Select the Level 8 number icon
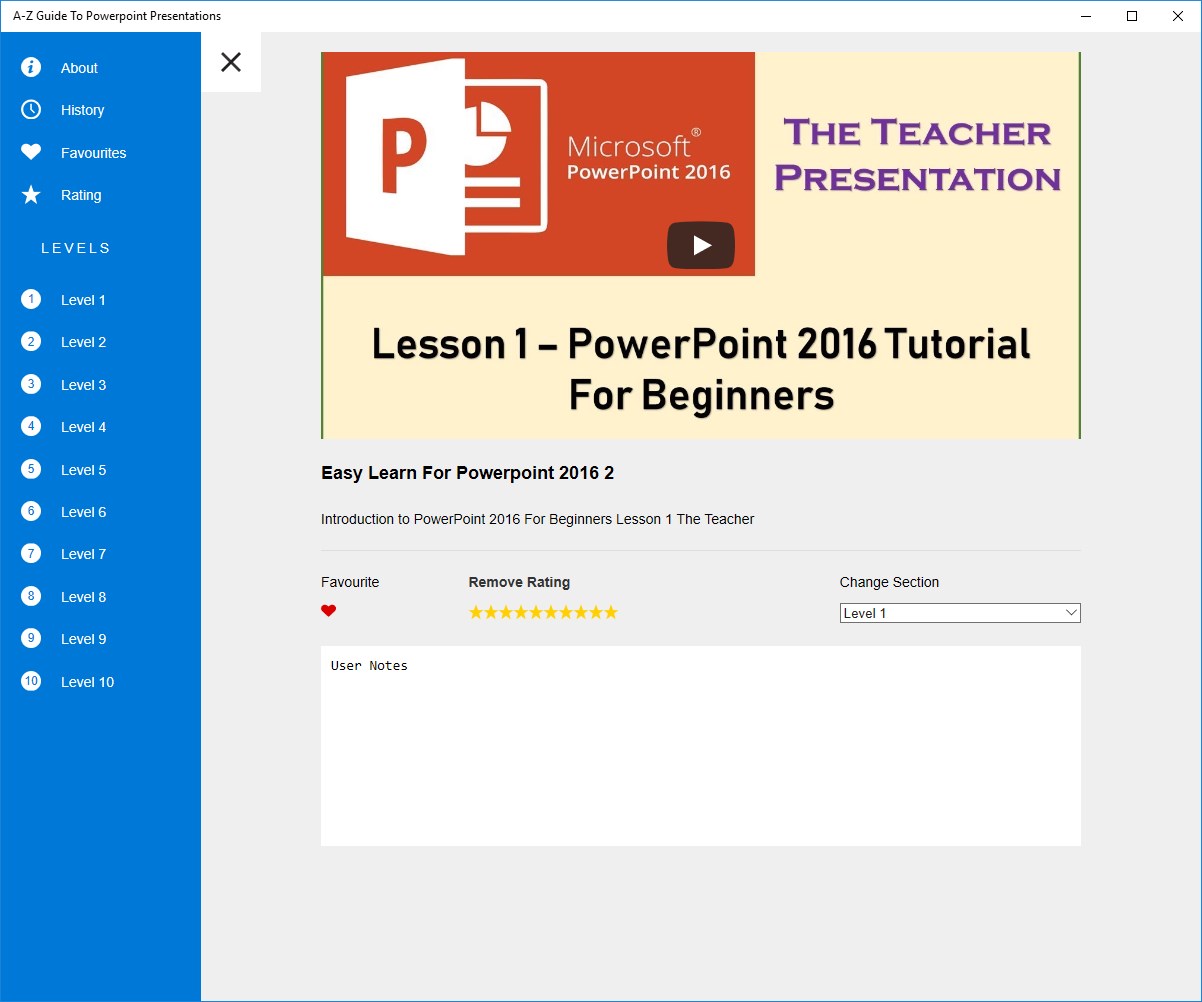This screenshot has height=1002, width=1202. point(31,596)
